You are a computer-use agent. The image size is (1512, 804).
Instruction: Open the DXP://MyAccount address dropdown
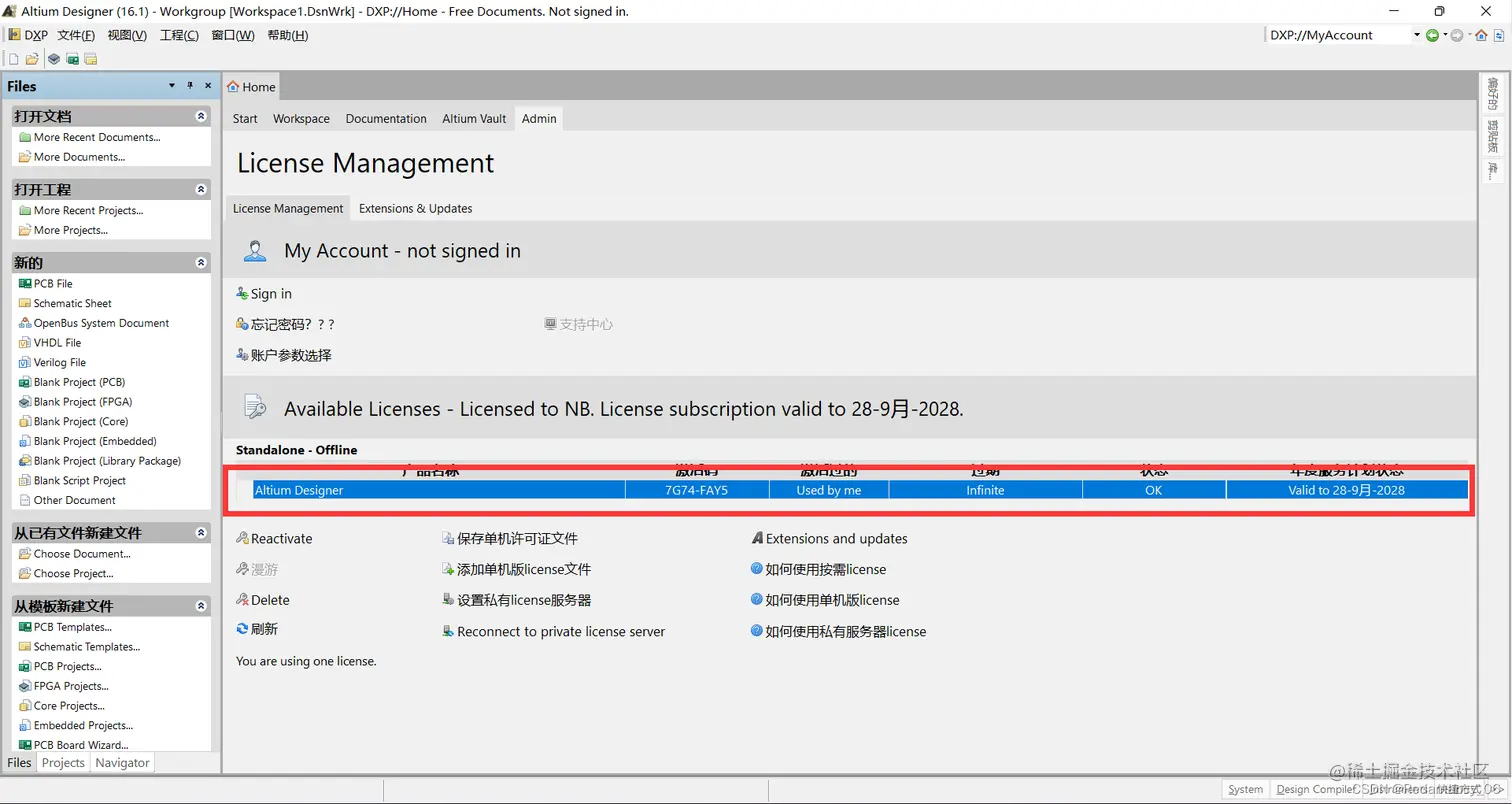1417,35
